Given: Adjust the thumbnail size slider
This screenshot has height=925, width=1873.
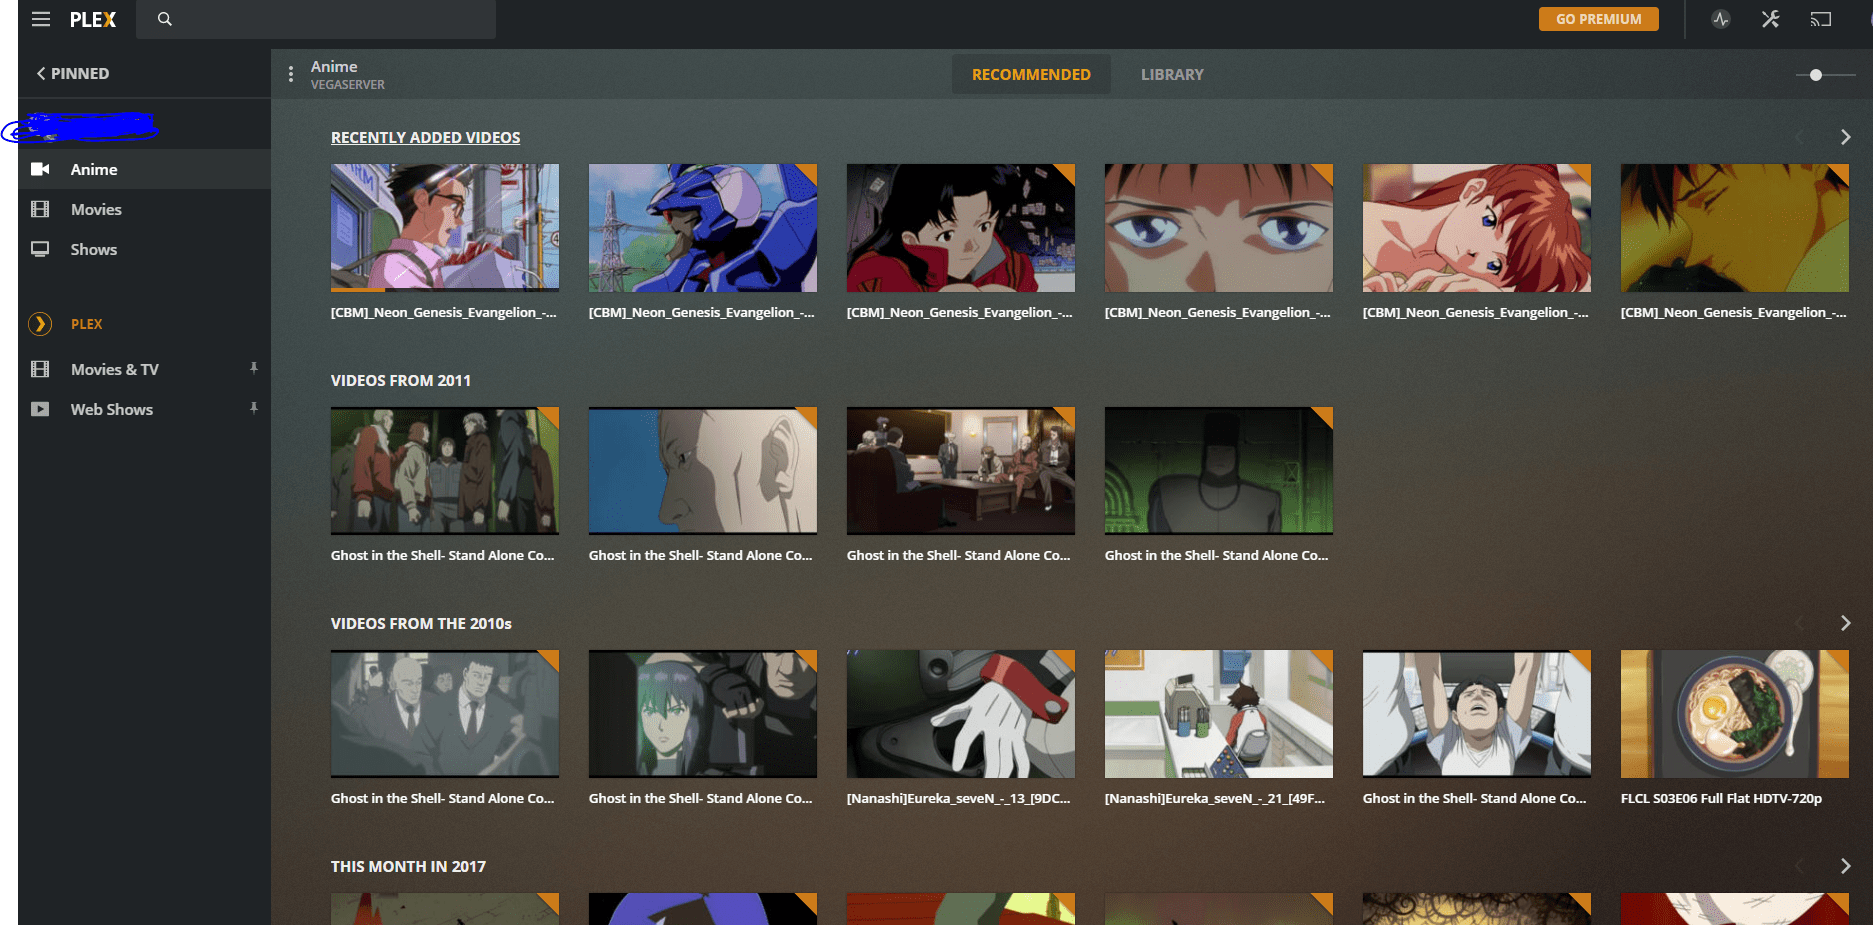Looking at the screenshot, I should (1816, 75).
